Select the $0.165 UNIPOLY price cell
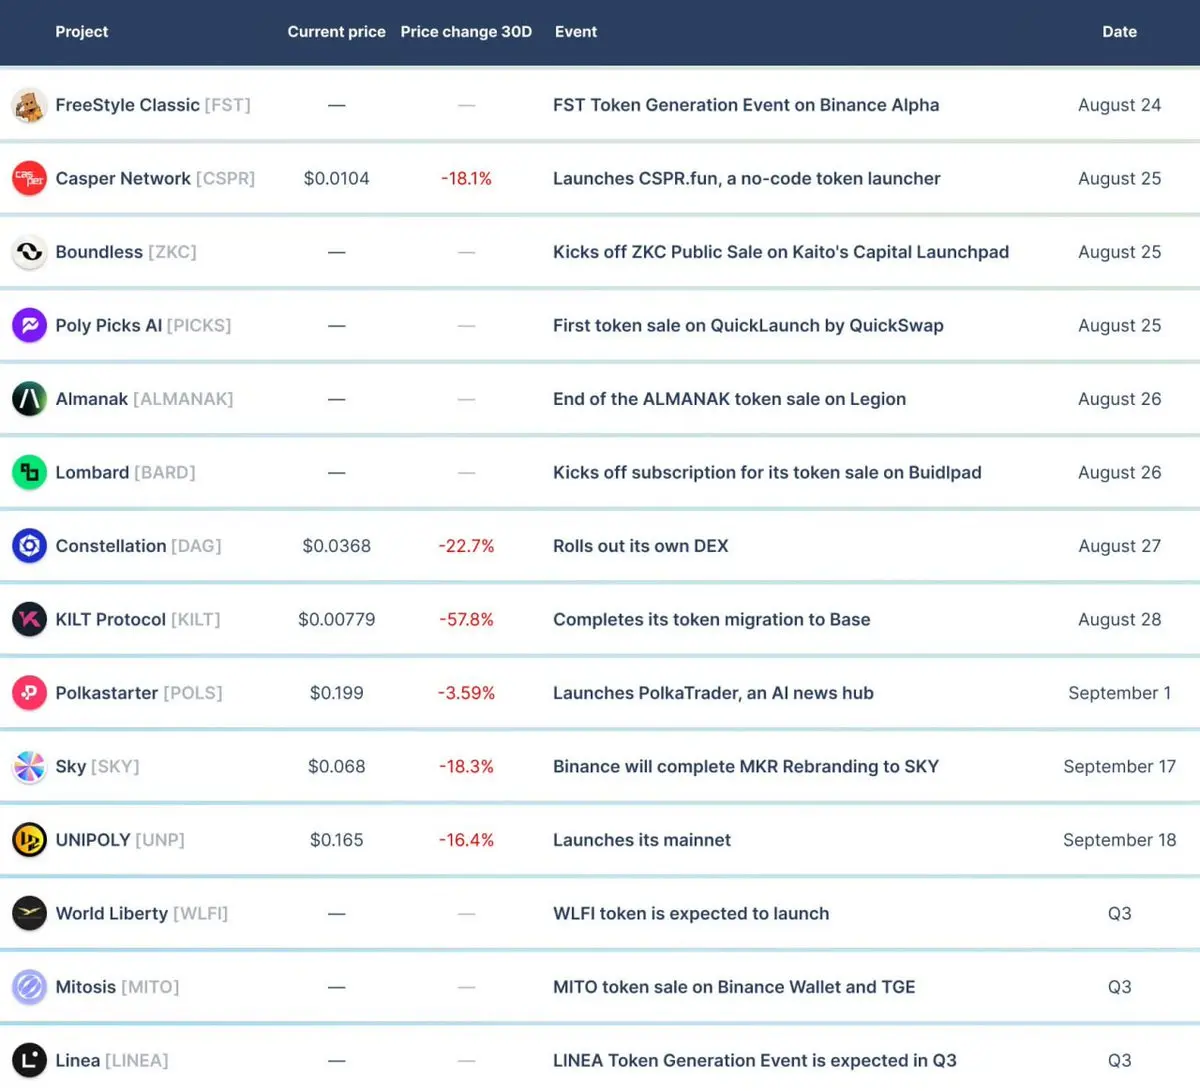 (336, 840)
